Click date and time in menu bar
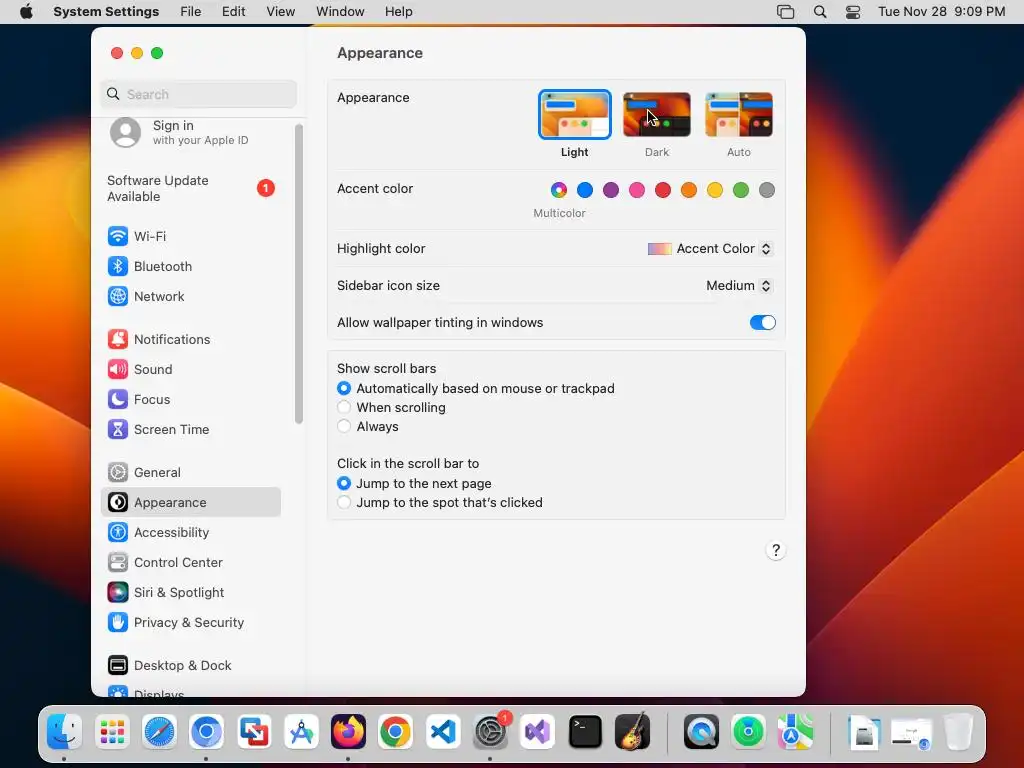The height and width of the screenshot is (768, 1024). pos(941,12)
